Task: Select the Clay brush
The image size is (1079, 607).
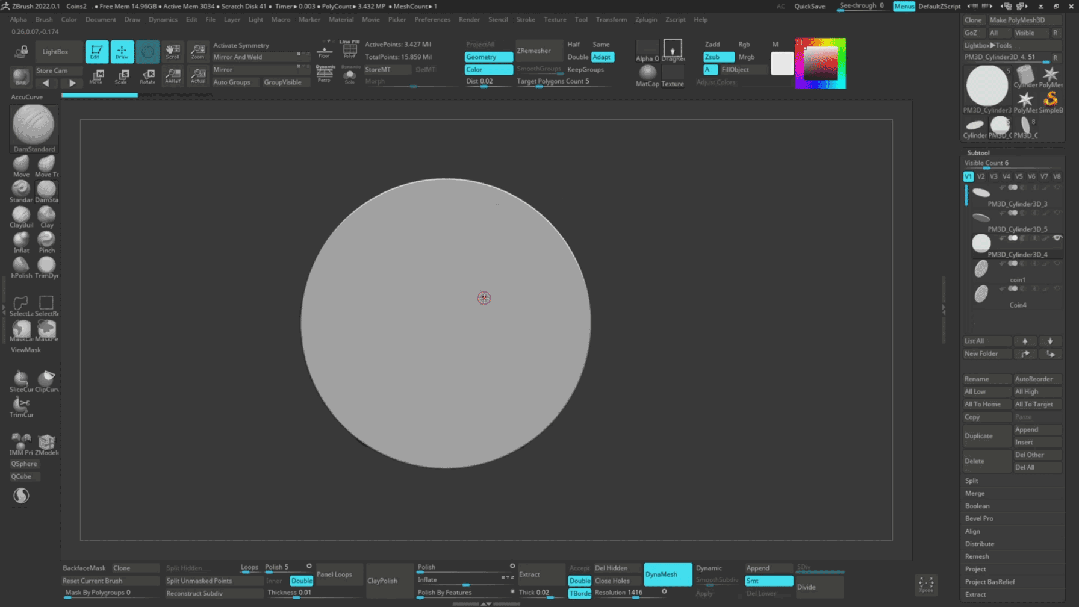Action: coord(47,216)
